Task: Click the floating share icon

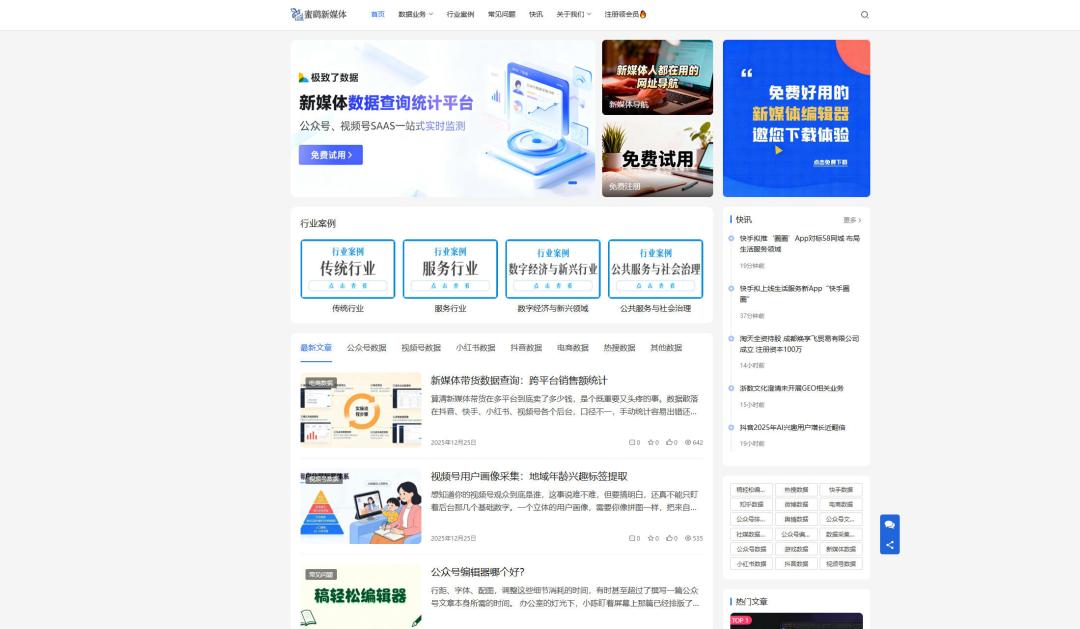Action: [889, 545]
